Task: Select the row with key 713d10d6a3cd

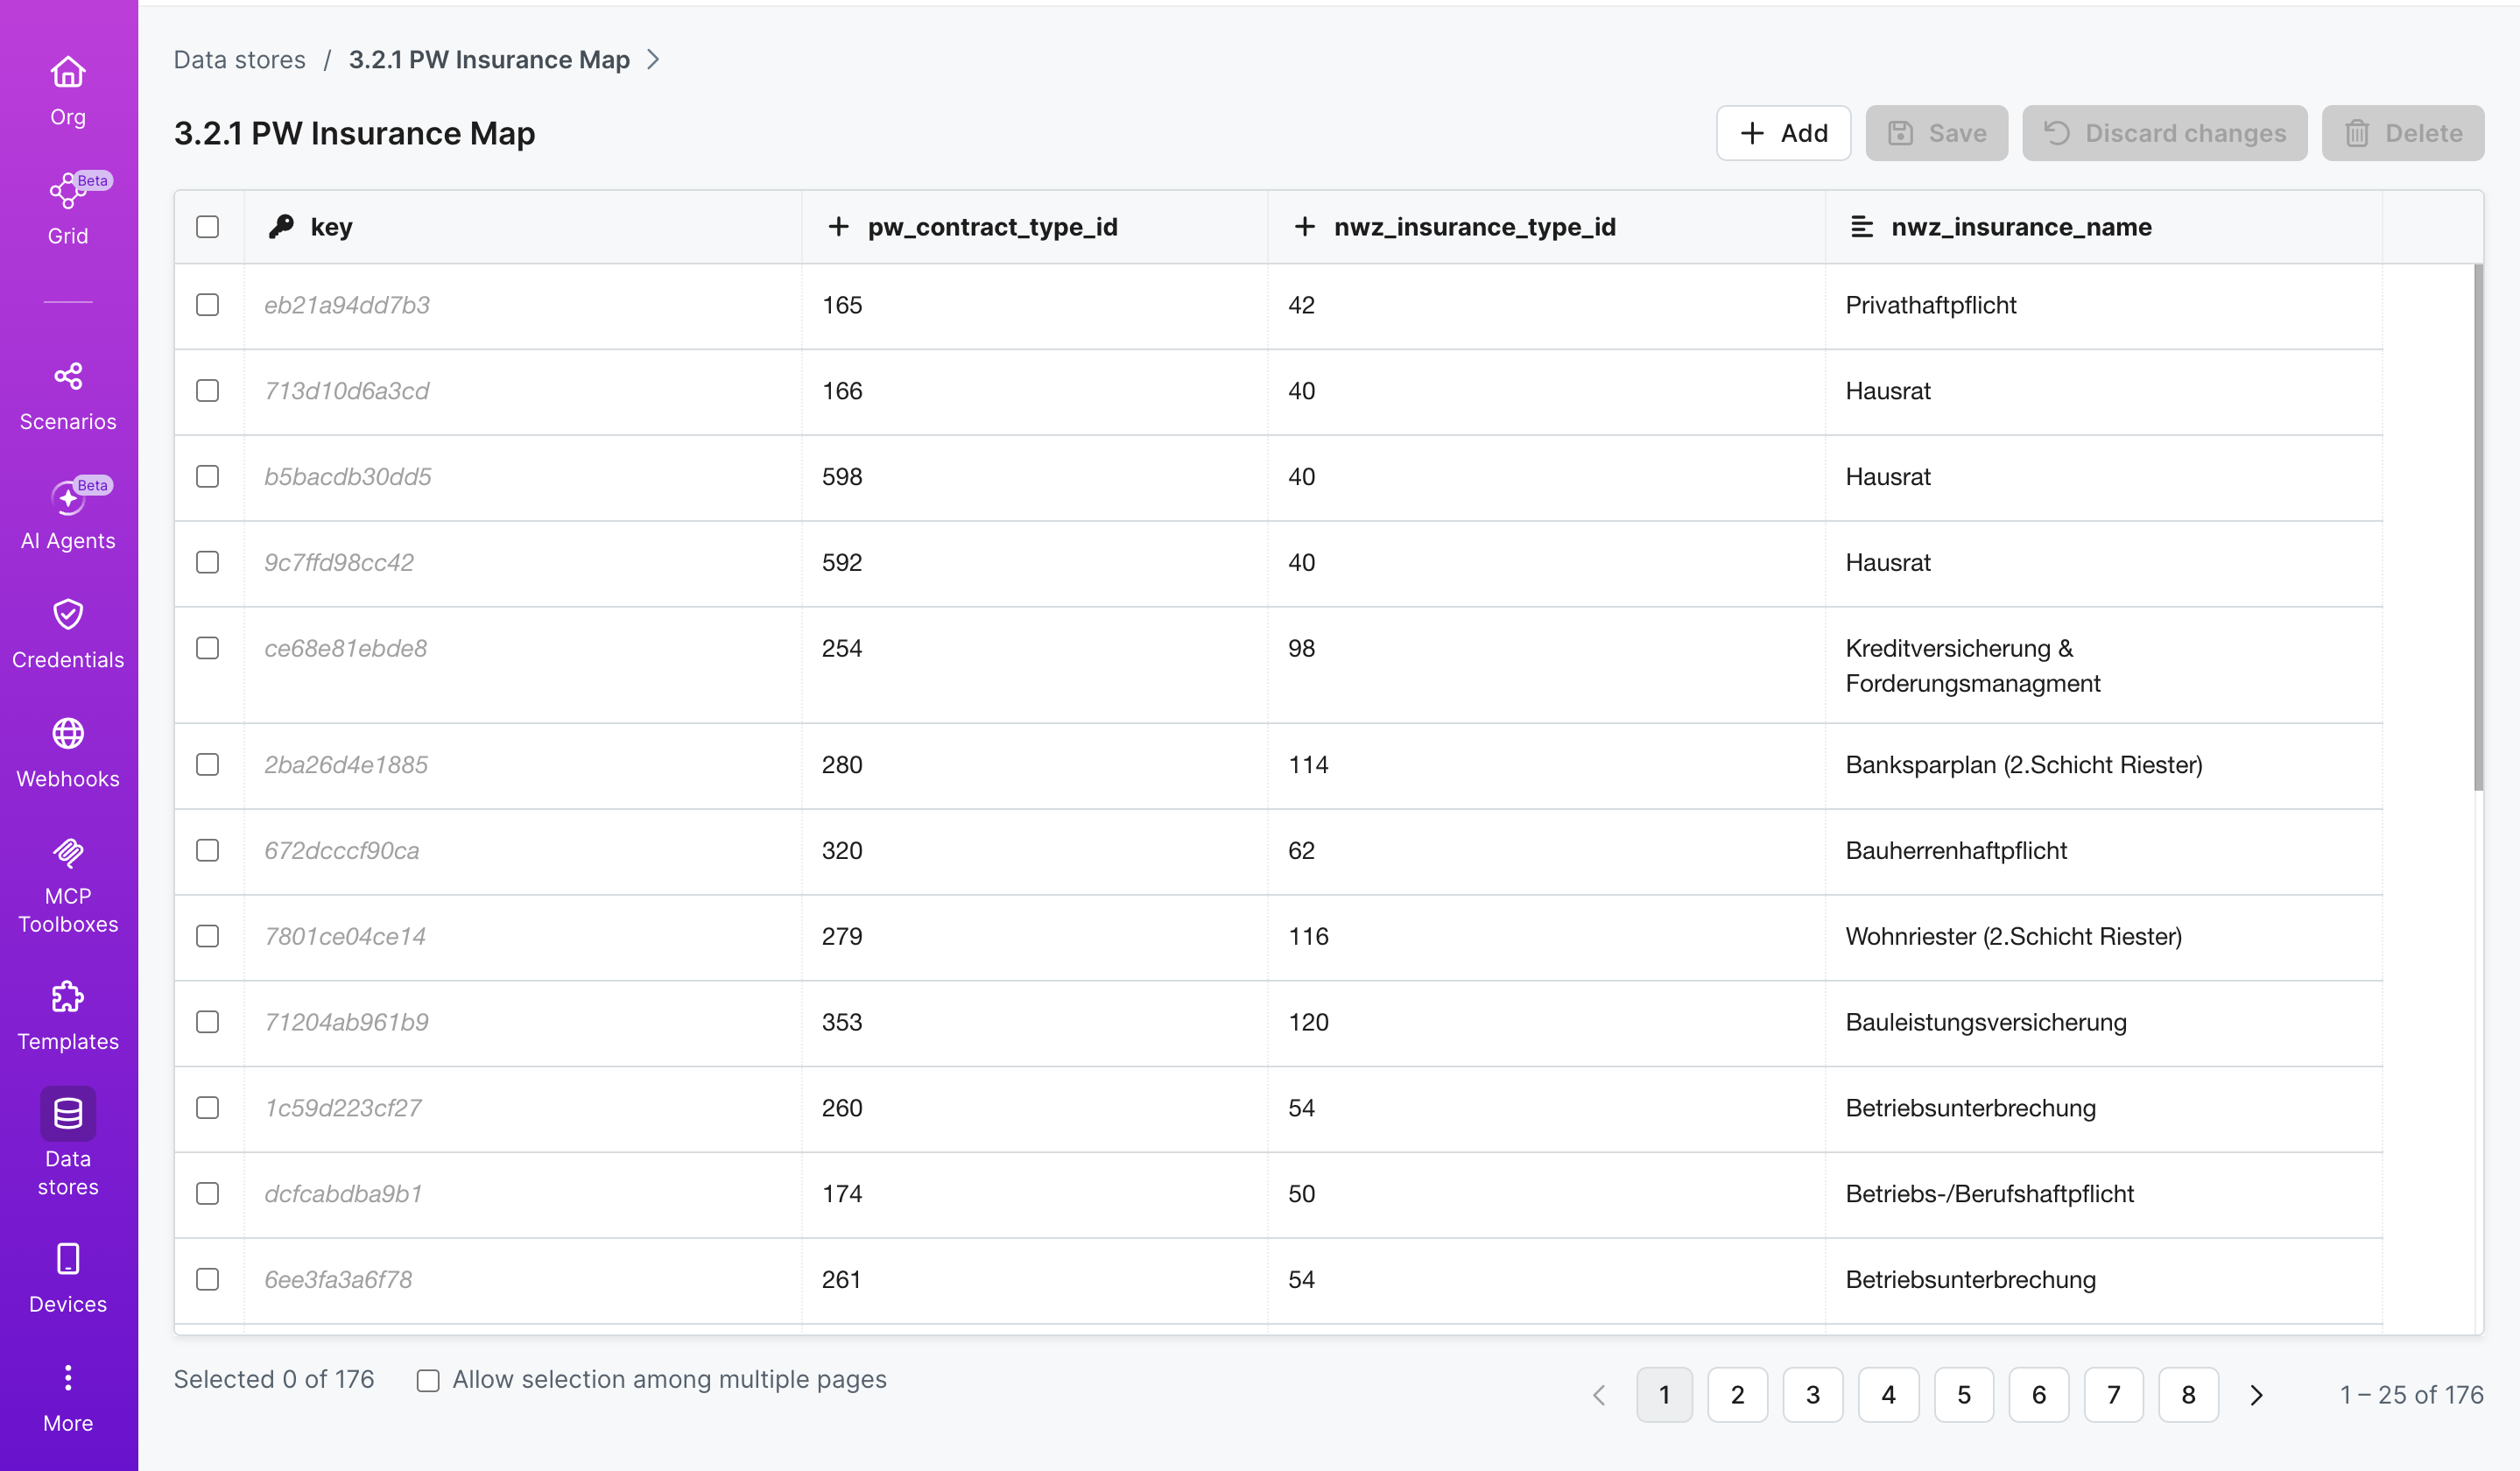Action: tap(208, 391)
